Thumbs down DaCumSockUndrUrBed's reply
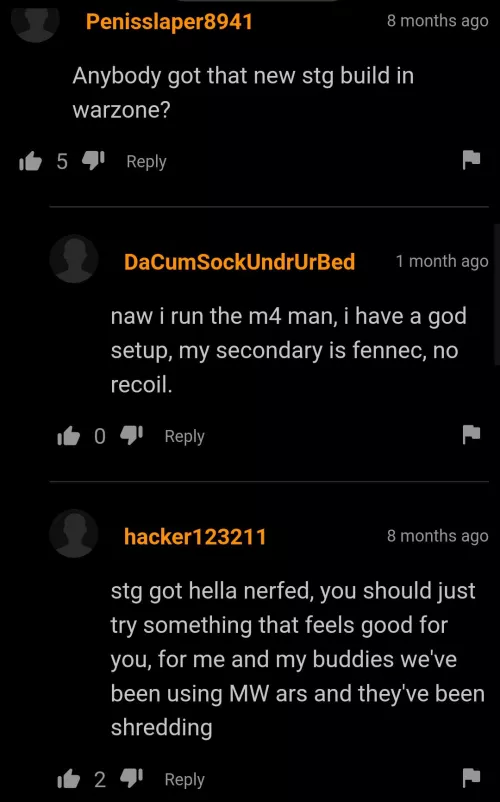Image resolution: width=500 pixels, height=802 pixels. click(131, 435)
